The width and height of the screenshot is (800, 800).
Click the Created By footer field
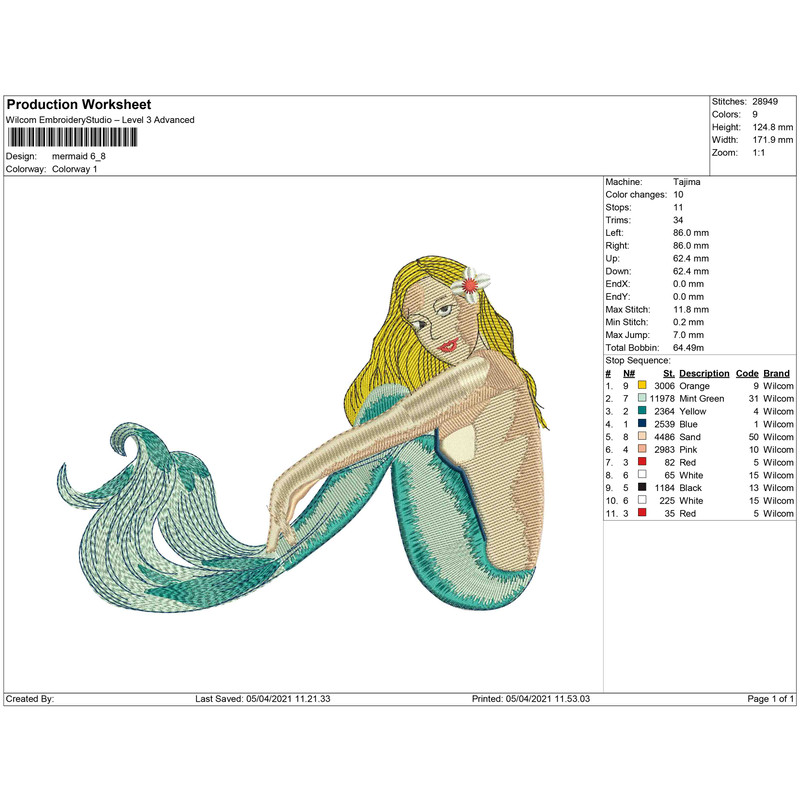click(x=30, y=700)
